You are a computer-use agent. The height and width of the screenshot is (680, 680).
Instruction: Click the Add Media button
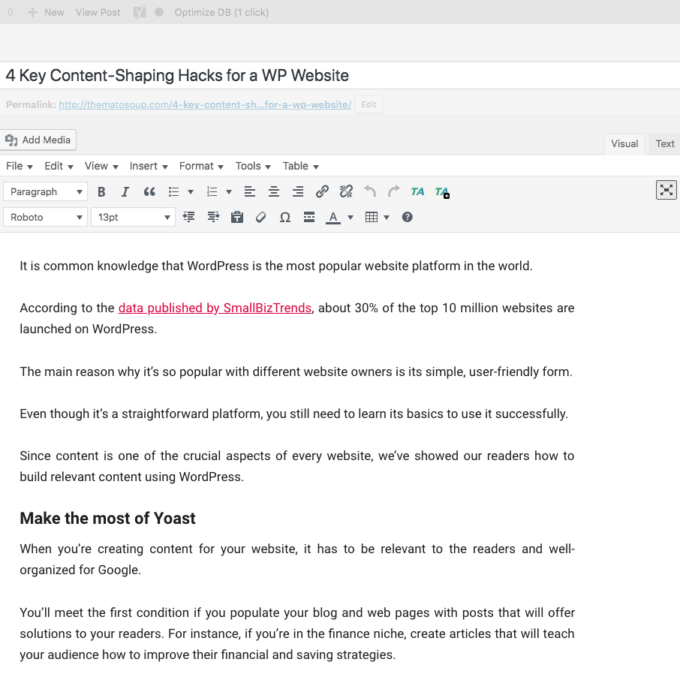click(x=39, y=140)
